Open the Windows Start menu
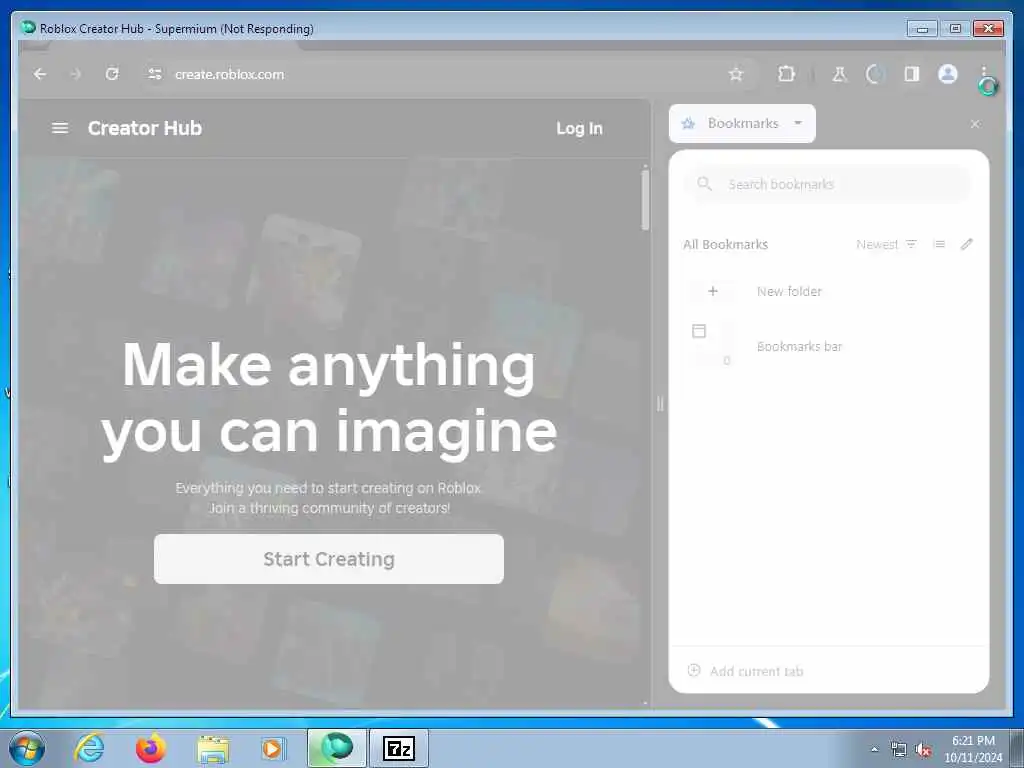The width and height of the screenshot is (1024, 768). point(27,748)
